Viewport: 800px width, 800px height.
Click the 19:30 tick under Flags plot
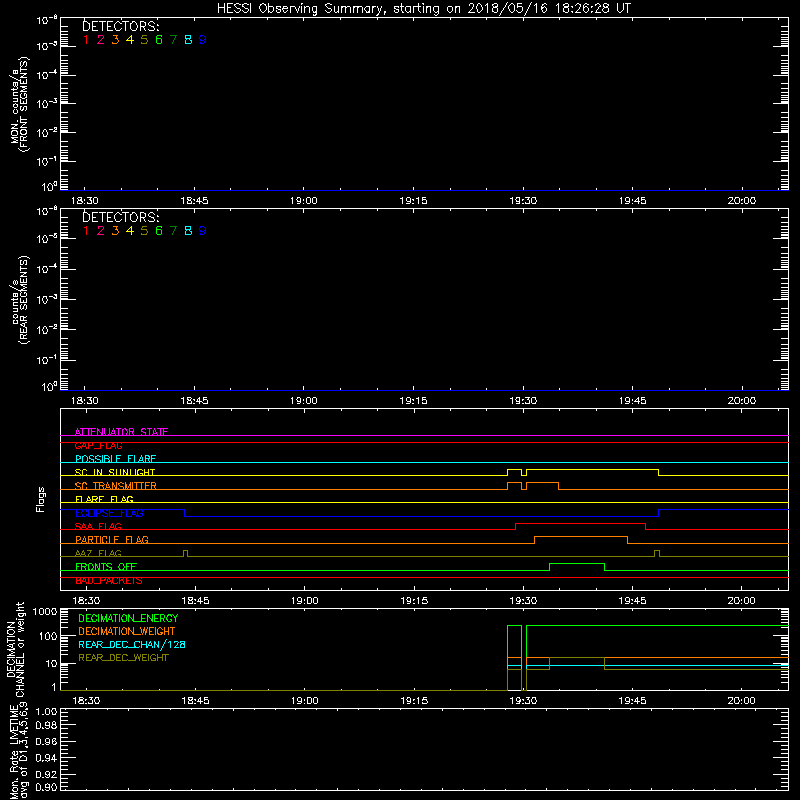[523, 601]
